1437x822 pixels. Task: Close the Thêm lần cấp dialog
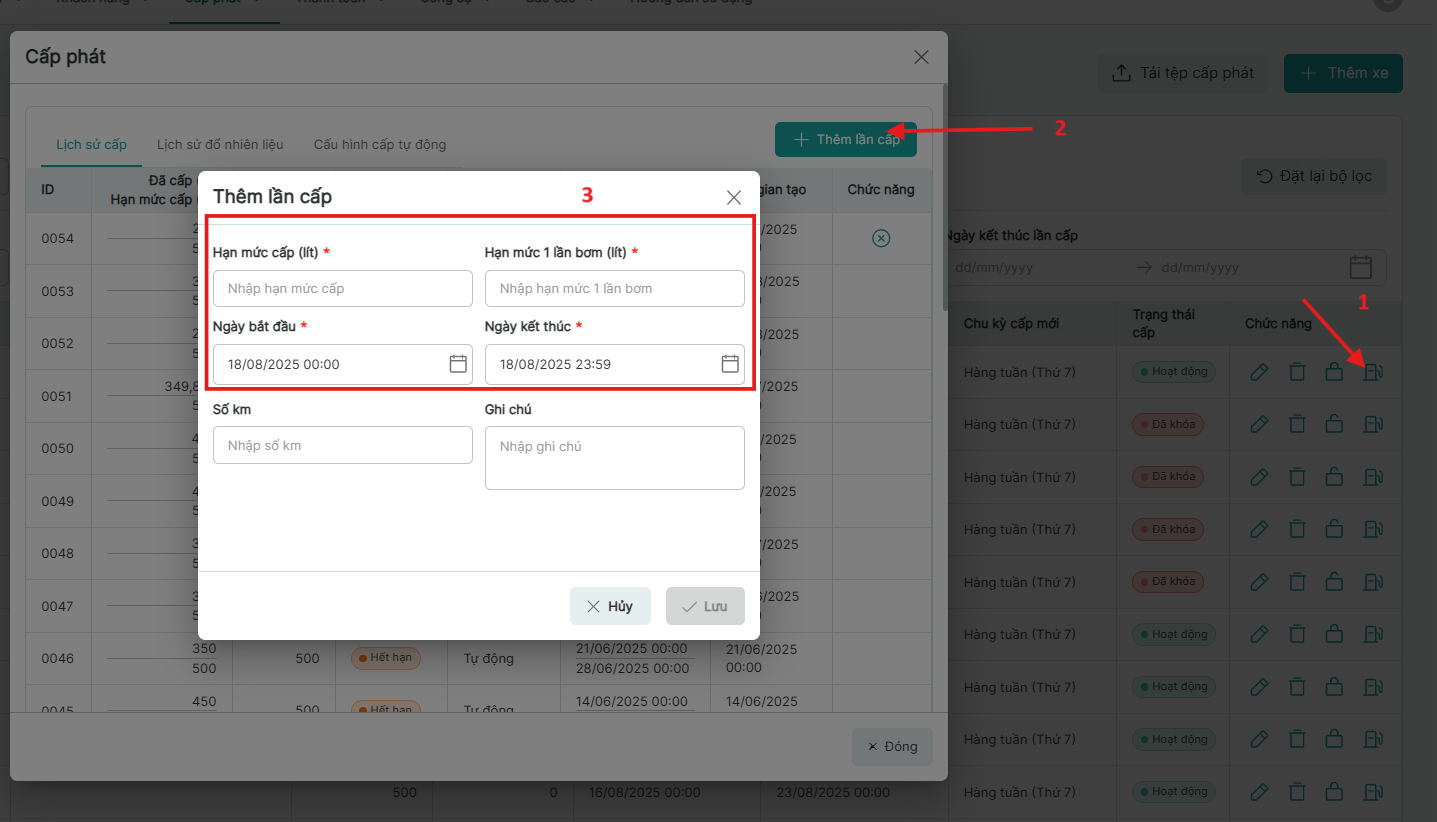[734, 197]
